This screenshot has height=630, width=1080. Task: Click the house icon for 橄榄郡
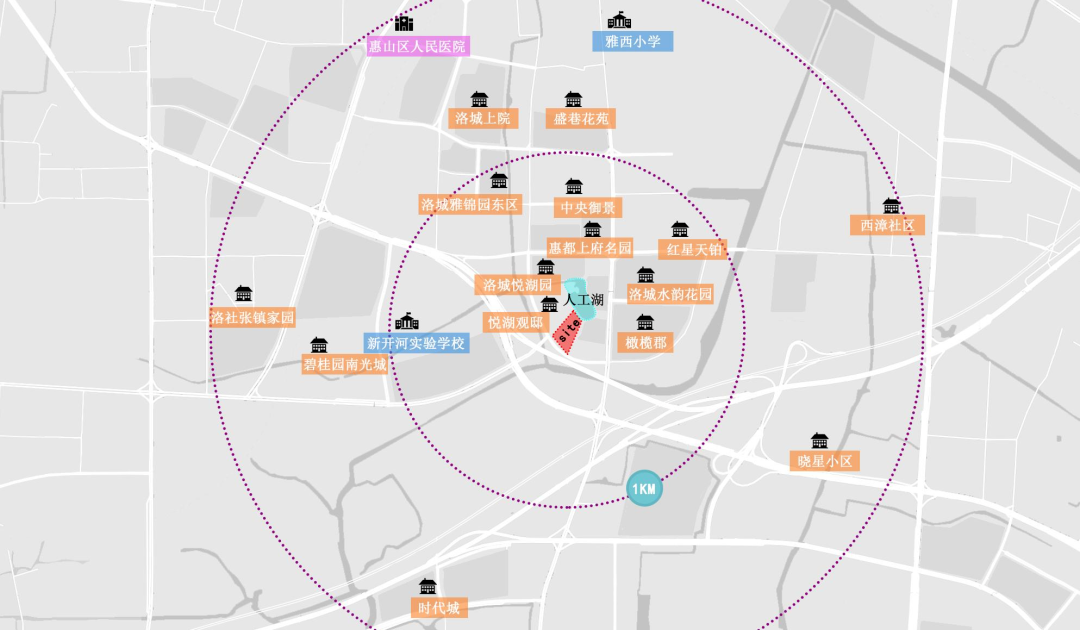pos(645,322)
